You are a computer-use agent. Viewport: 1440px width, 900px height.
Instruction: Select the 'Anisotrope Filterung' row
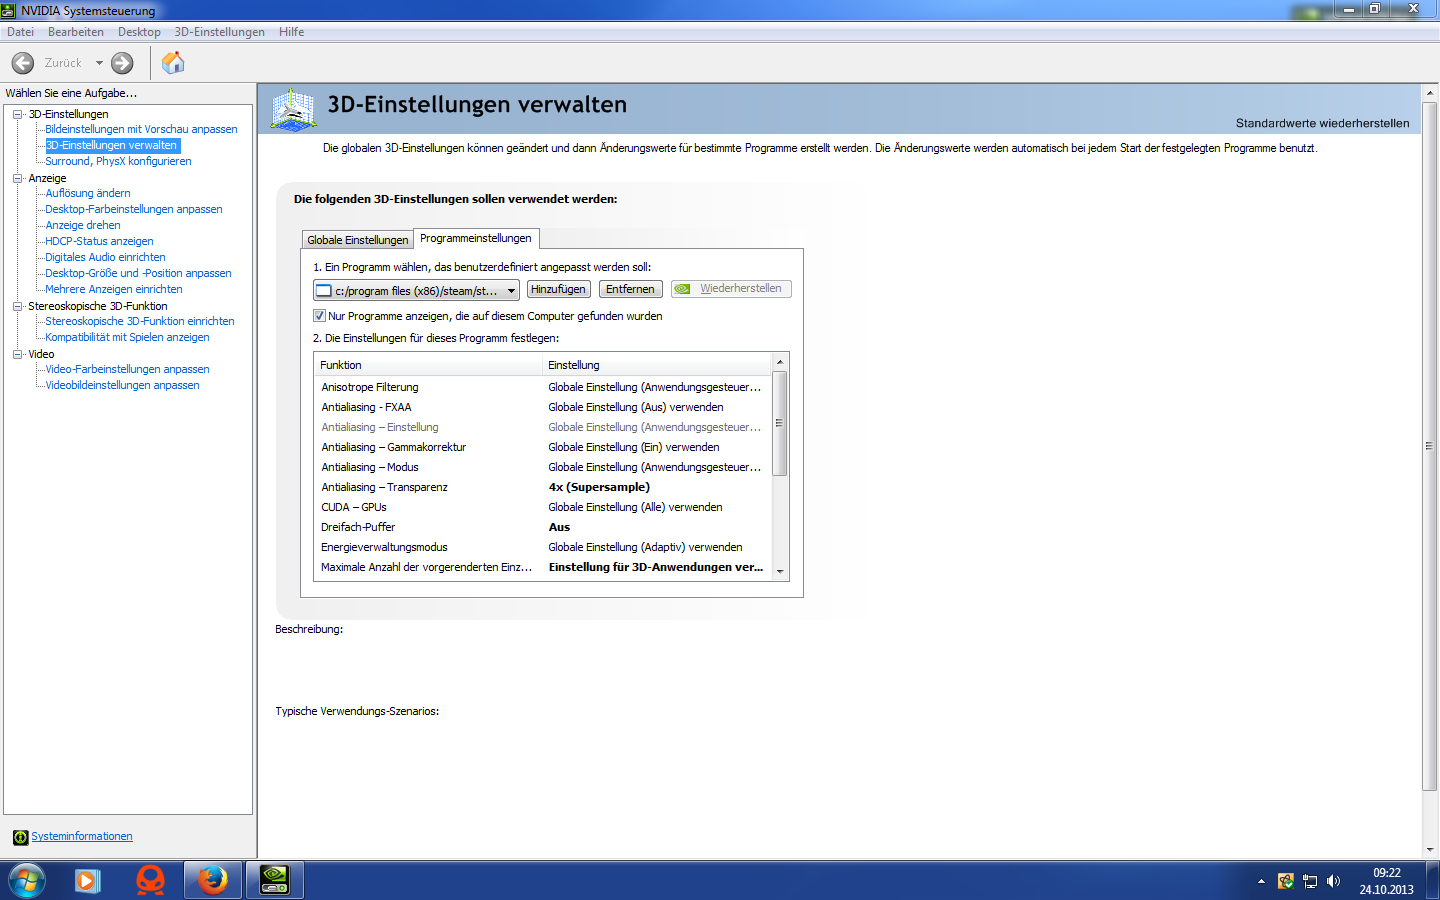[x=543, y=387]
